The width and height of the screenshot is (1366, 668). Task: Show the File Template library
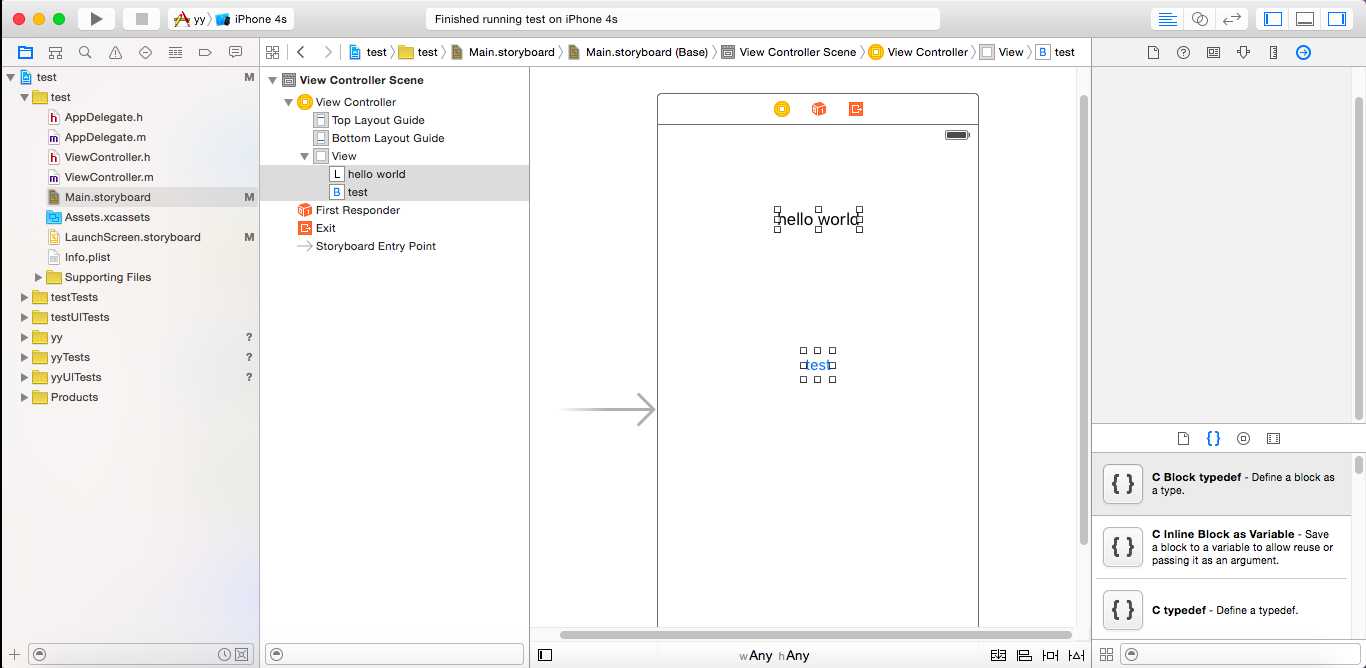click(1183, 438)
